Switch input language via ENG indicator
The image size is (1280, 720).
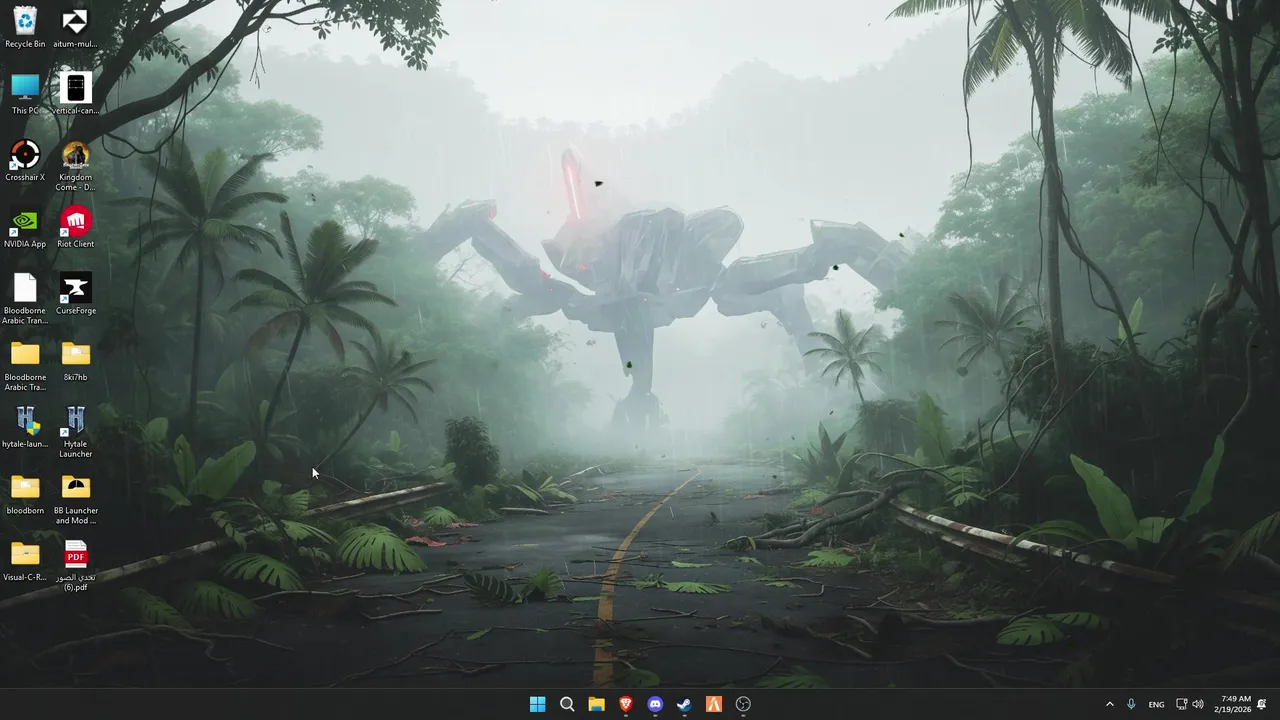click(1156, 704)
